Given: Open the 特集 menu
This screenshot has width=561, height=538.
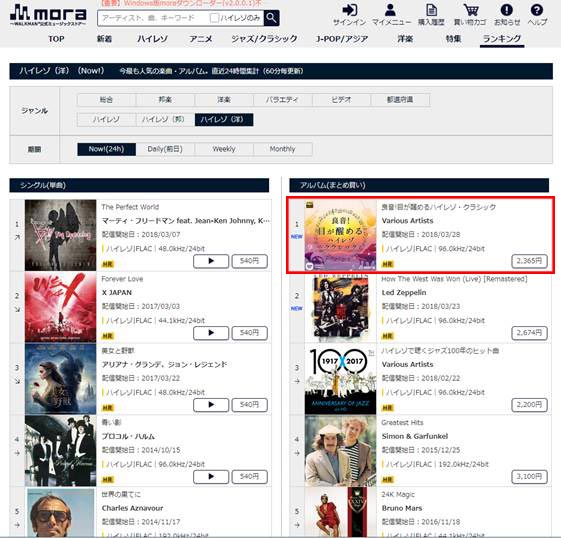Looking at the screenshot, I should coord(453,39).
